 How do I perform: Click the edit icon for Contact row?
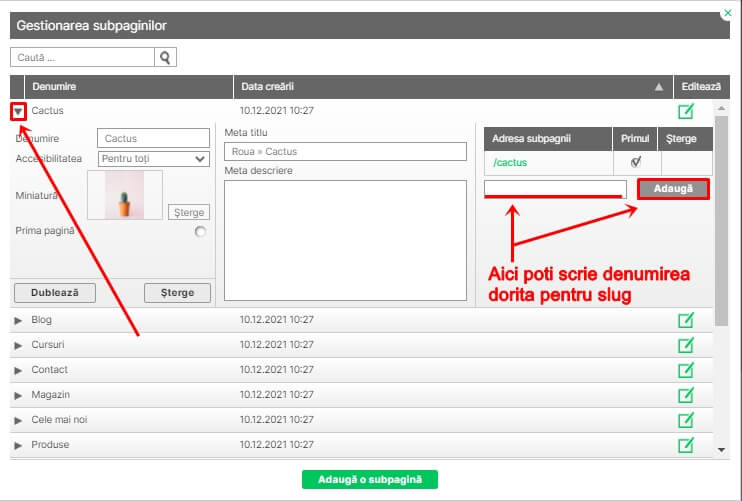(686, 370)
